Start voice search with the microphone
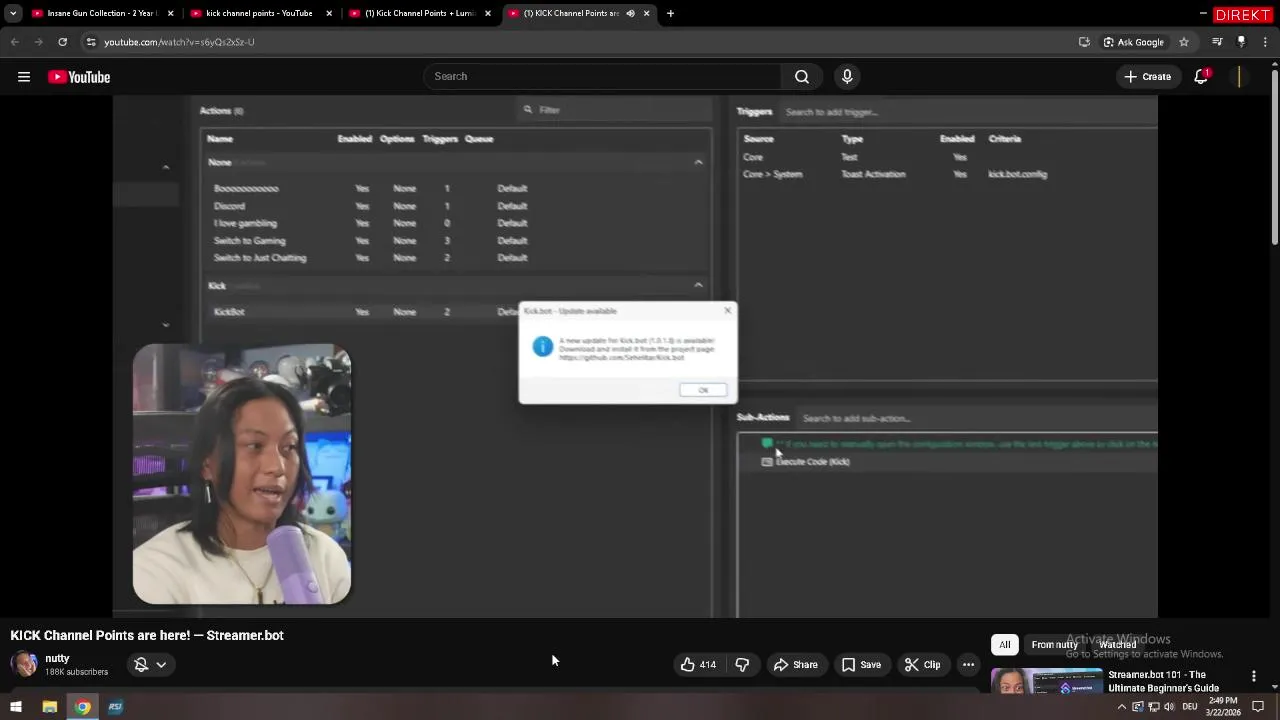The image size is (1280, 720). (x=847, y=77)
